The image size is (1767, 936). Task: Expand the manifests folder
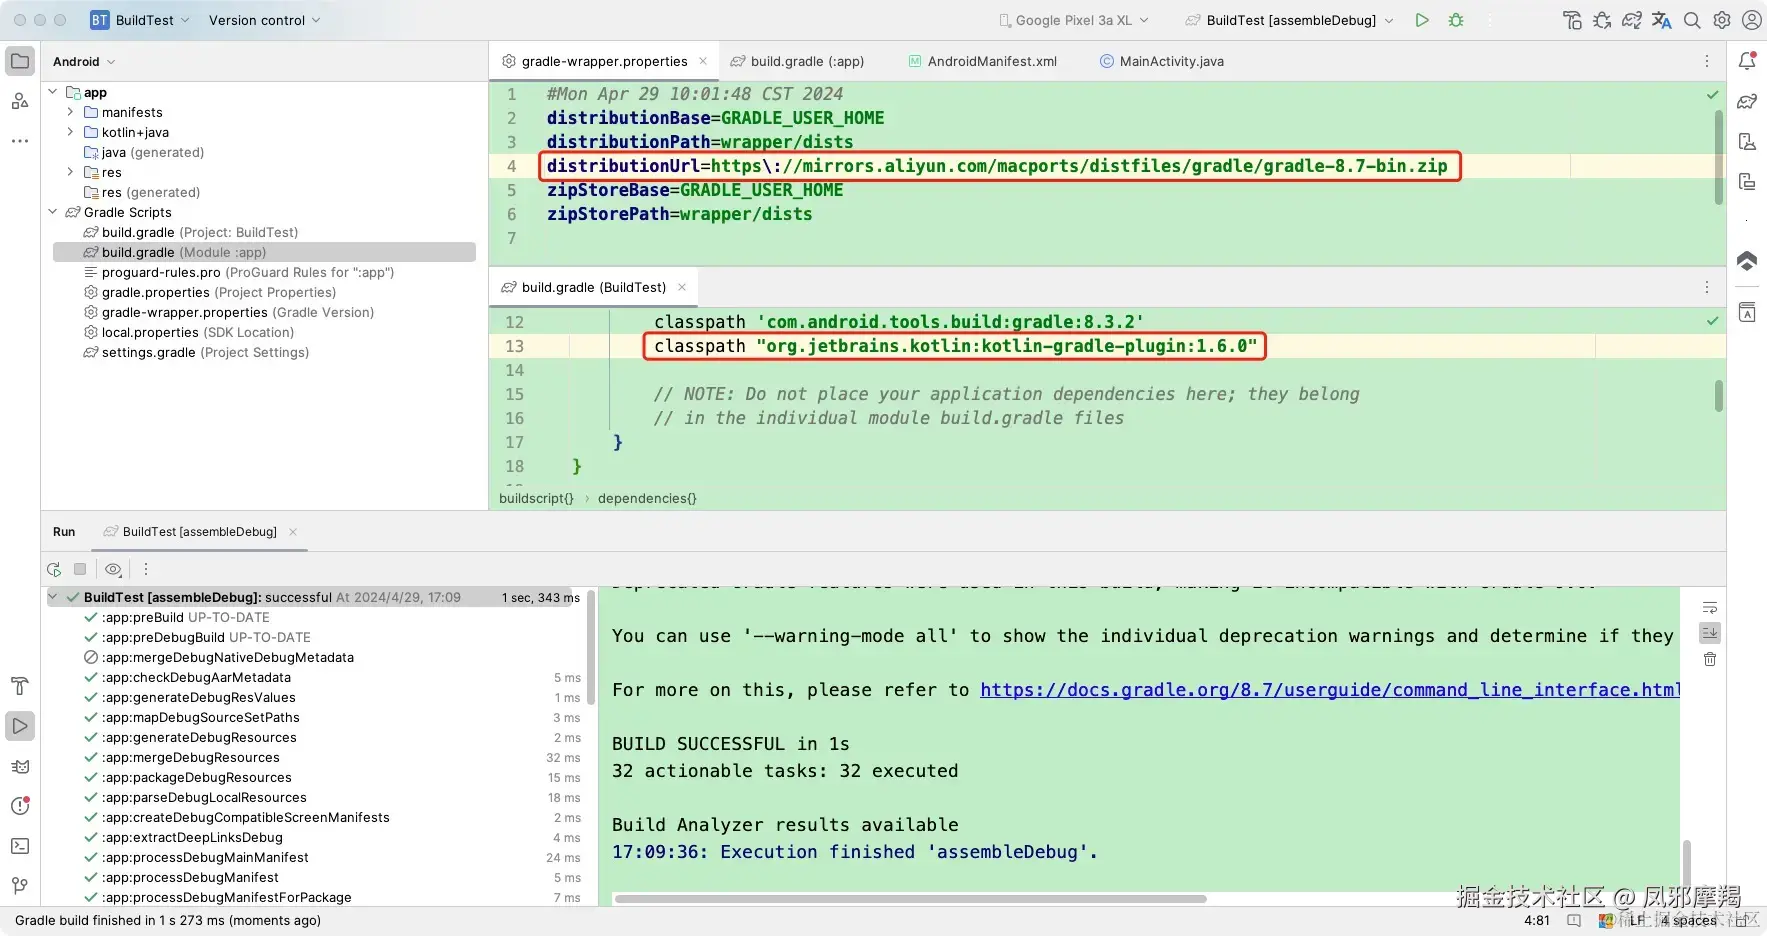pyautogui.click(x=70, y=112)
